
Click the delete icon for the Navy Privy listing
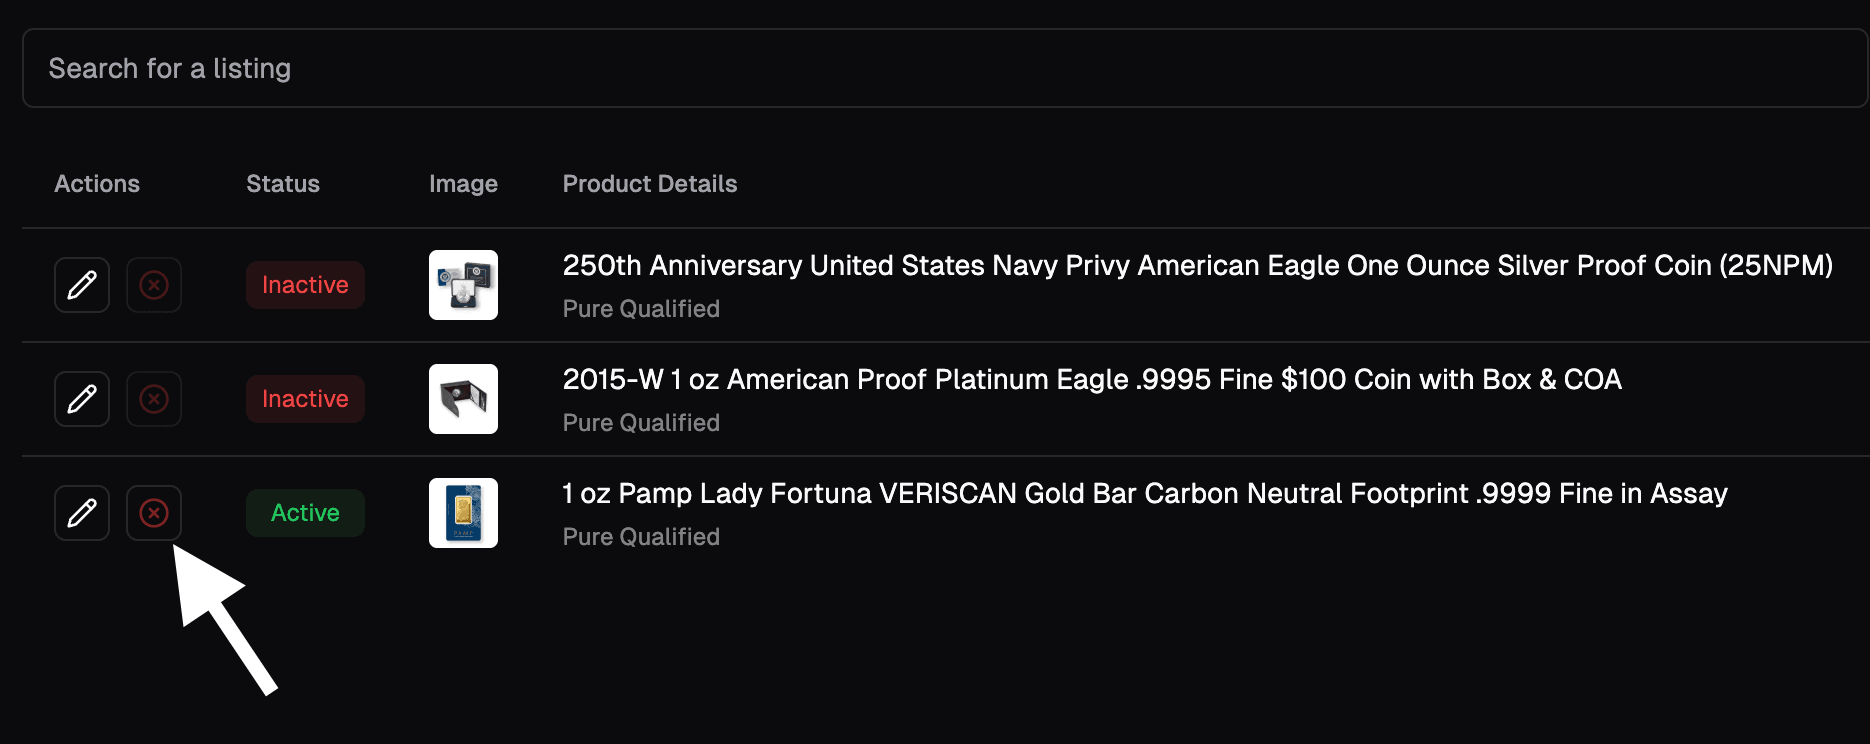click(x=153, y=285)
